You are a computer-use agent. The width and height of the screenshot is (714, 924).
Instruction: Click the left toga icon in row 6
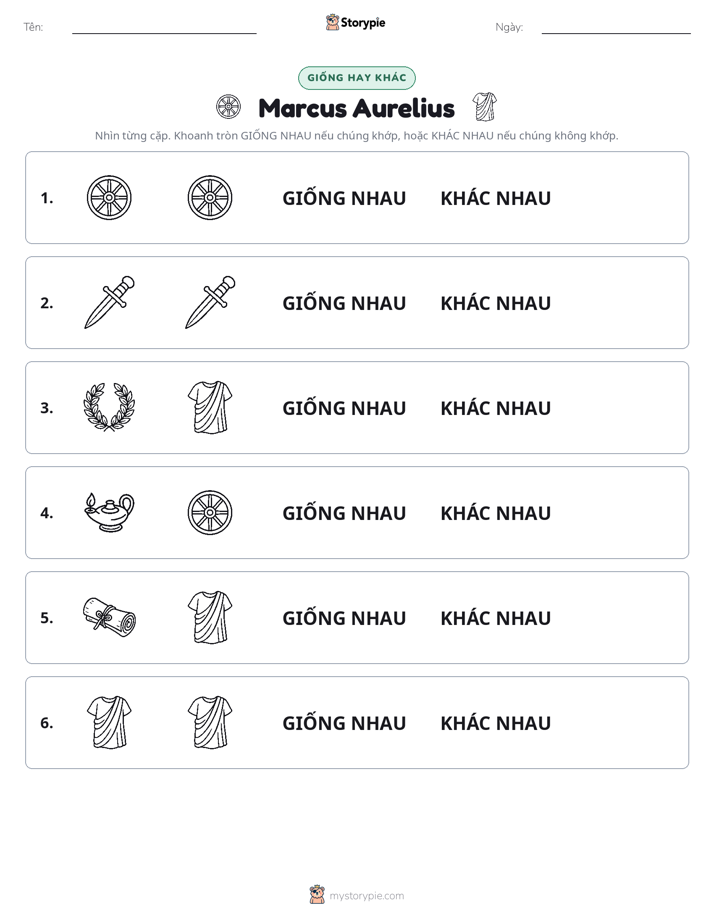point(109,722)
